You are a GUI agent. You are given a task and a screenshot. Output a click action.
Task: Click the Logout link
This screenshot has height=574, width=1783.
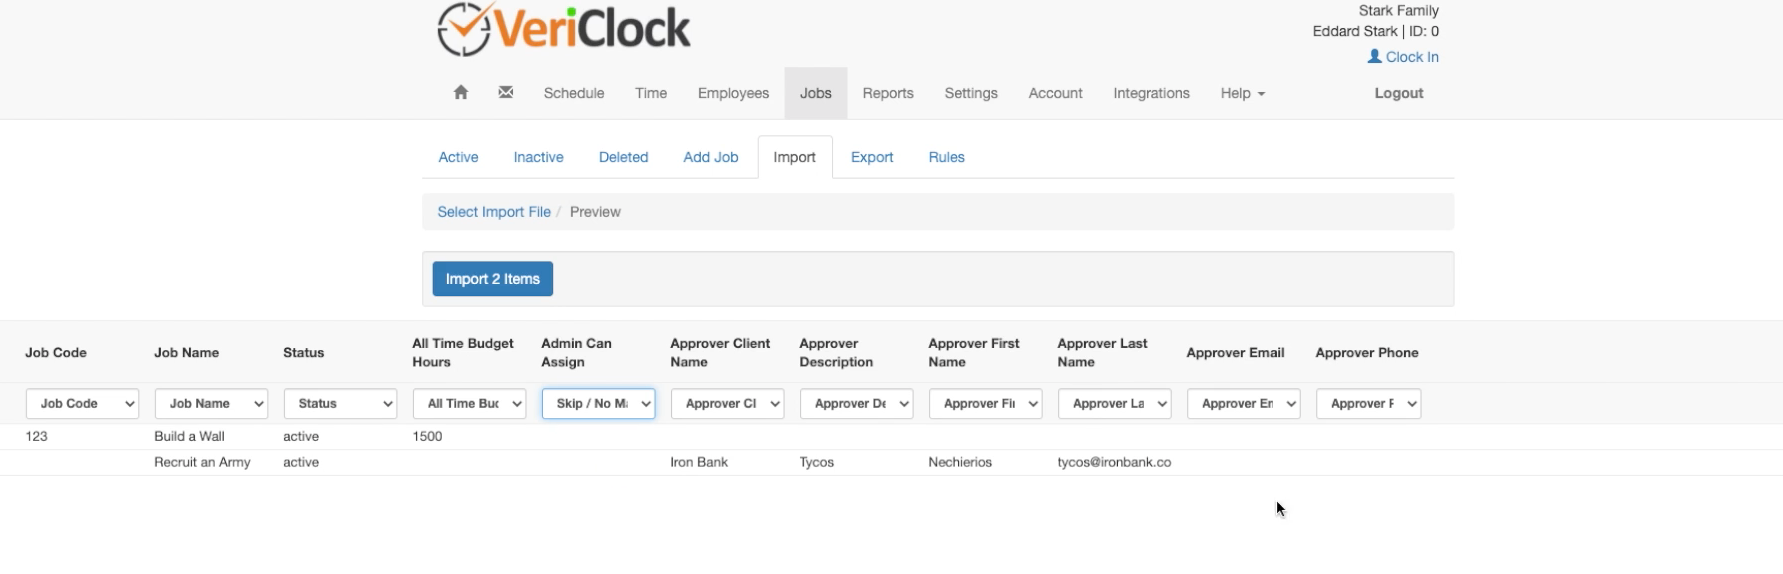(1398, 93)
